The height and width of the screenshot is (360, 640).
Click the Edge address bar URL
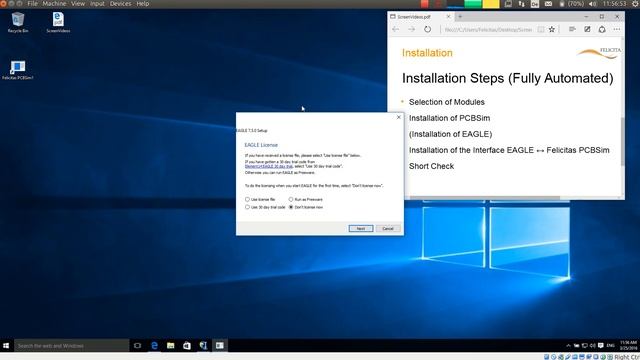[x=488, y=30]
